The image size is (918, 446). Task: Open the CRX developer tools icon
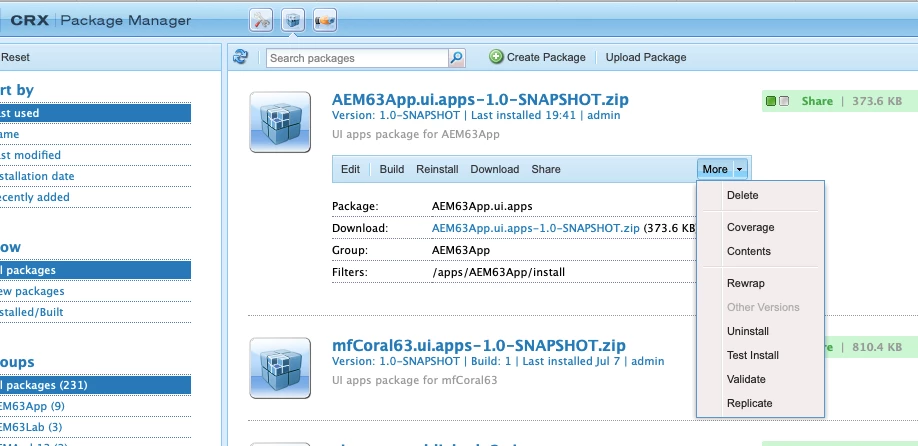(261, 20)
